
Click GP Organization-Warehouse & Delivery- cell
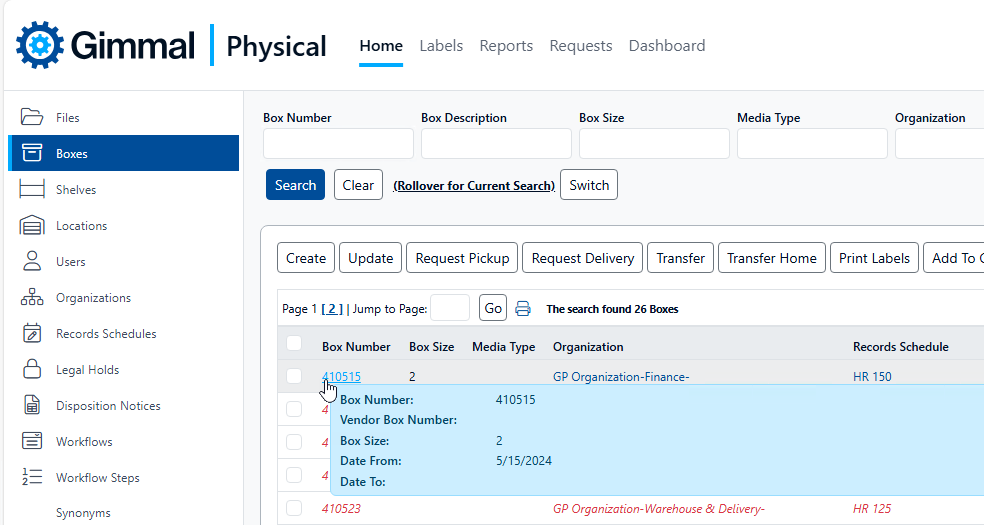pyautogui.click(x=658, y=508)
